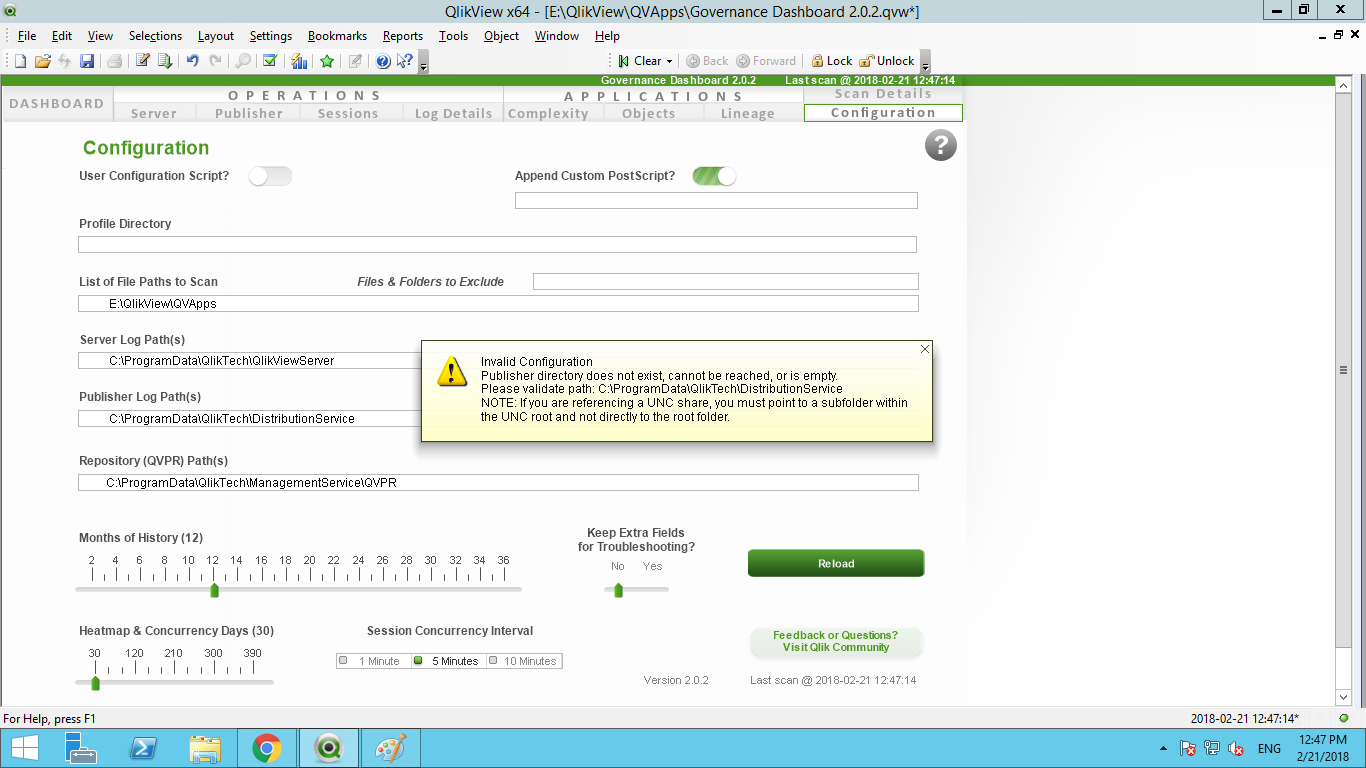Image resolution: width=1366 pixels, height=768 pixels.
Task: Open Server Manager from the taskbar
Action: (x=80, y=748)
